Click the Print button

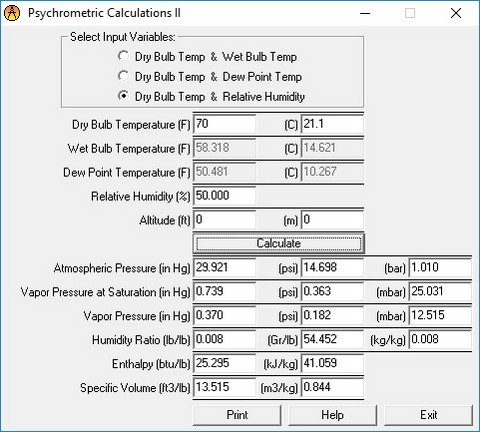tap(237, 415)
